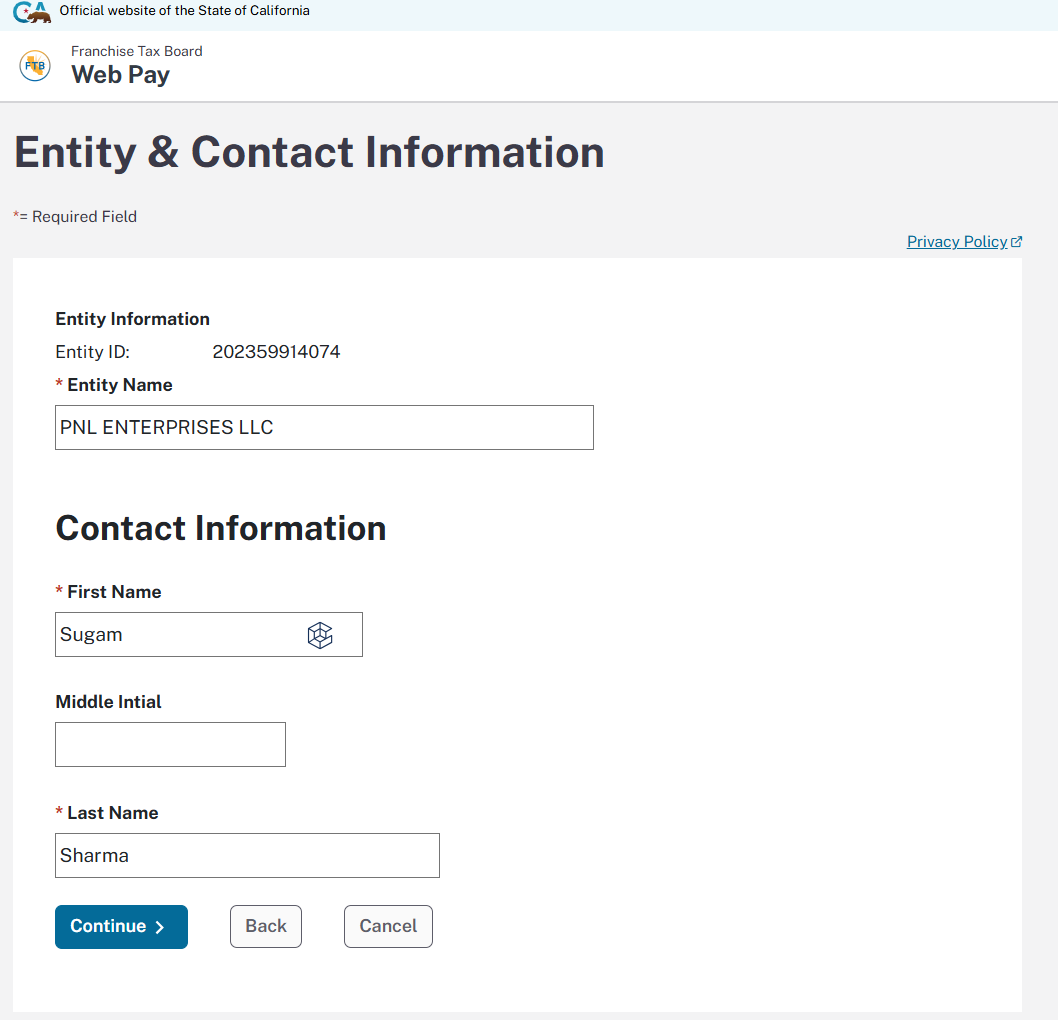Click the Entity ID number 202359914074
Image resolution: width=1058 pixels, height=1020 pixels.
click(x=276, y=352)
